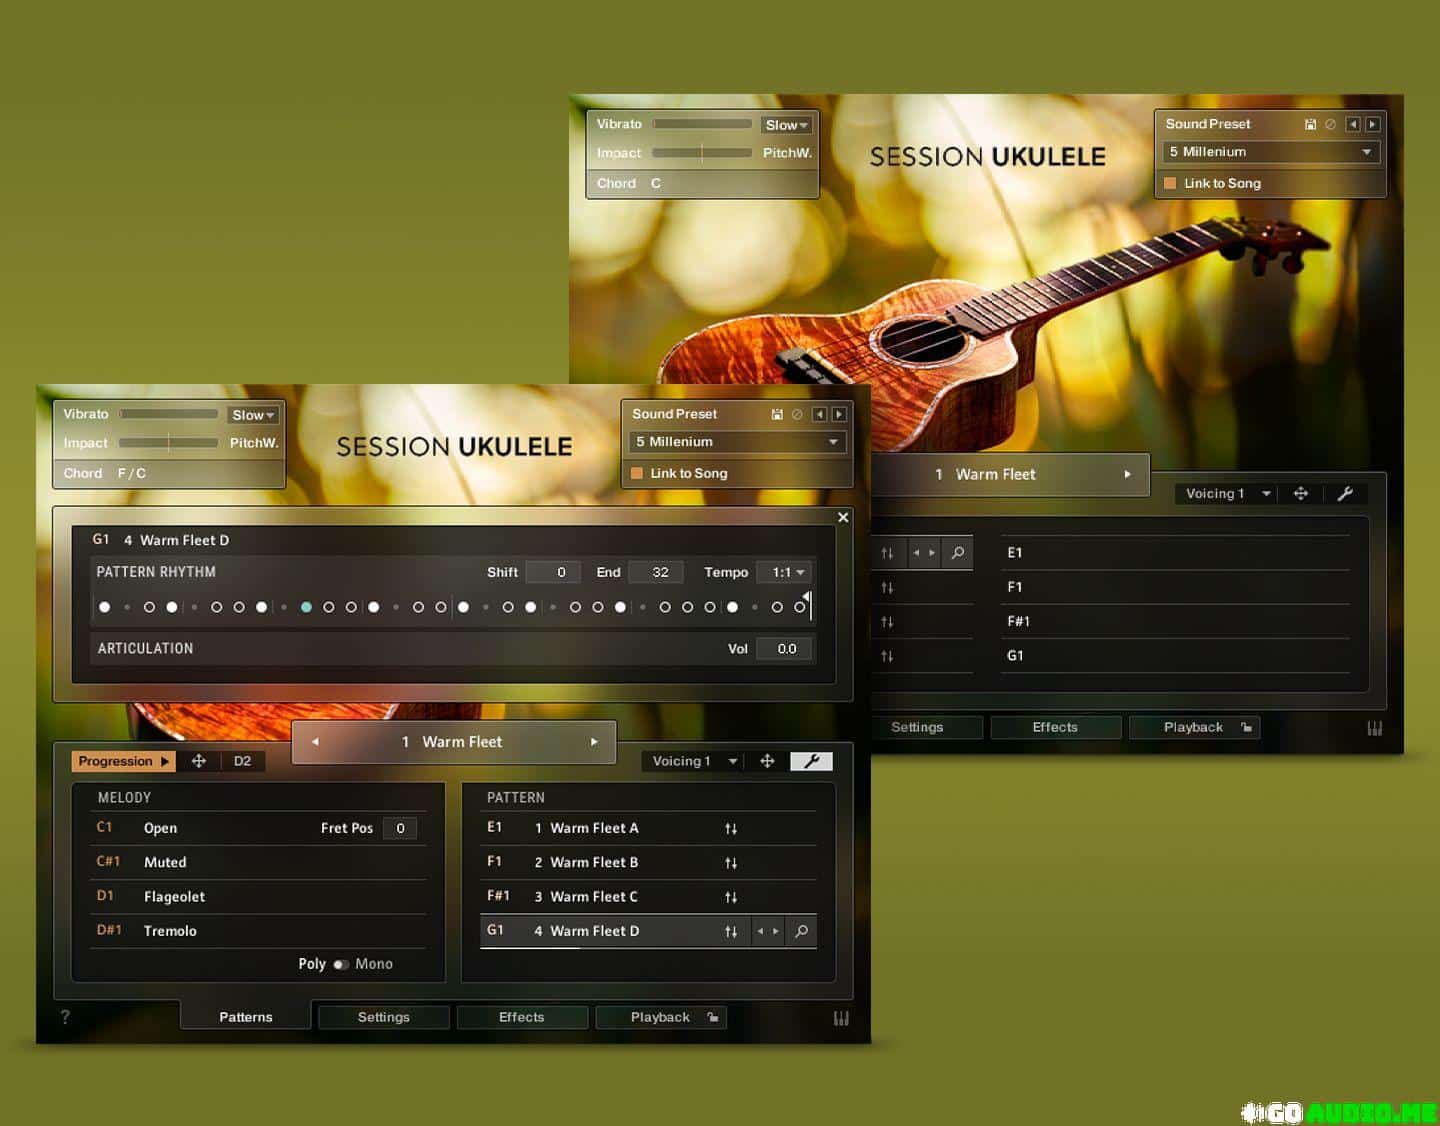Click reset preset icon in front window
Screen dimensions: 1440x1126
coord(797,414)
